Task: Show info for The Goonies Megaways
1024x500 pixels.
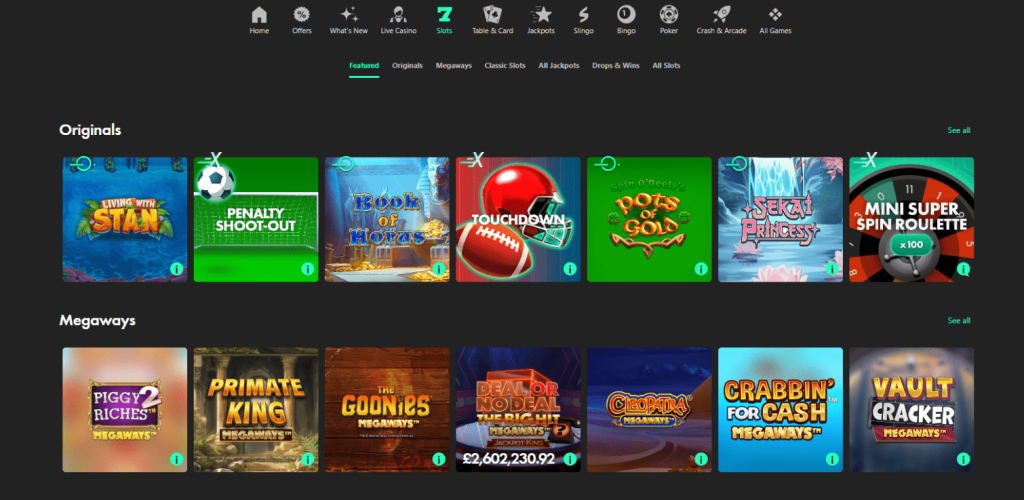Action: pos(439,460)
